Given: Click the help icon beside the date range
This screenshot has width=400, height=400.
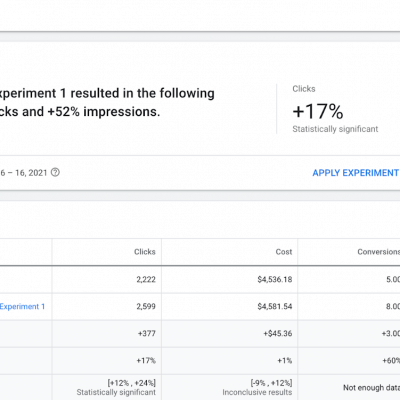Looking at the screenshot, I should pos(55,172).
